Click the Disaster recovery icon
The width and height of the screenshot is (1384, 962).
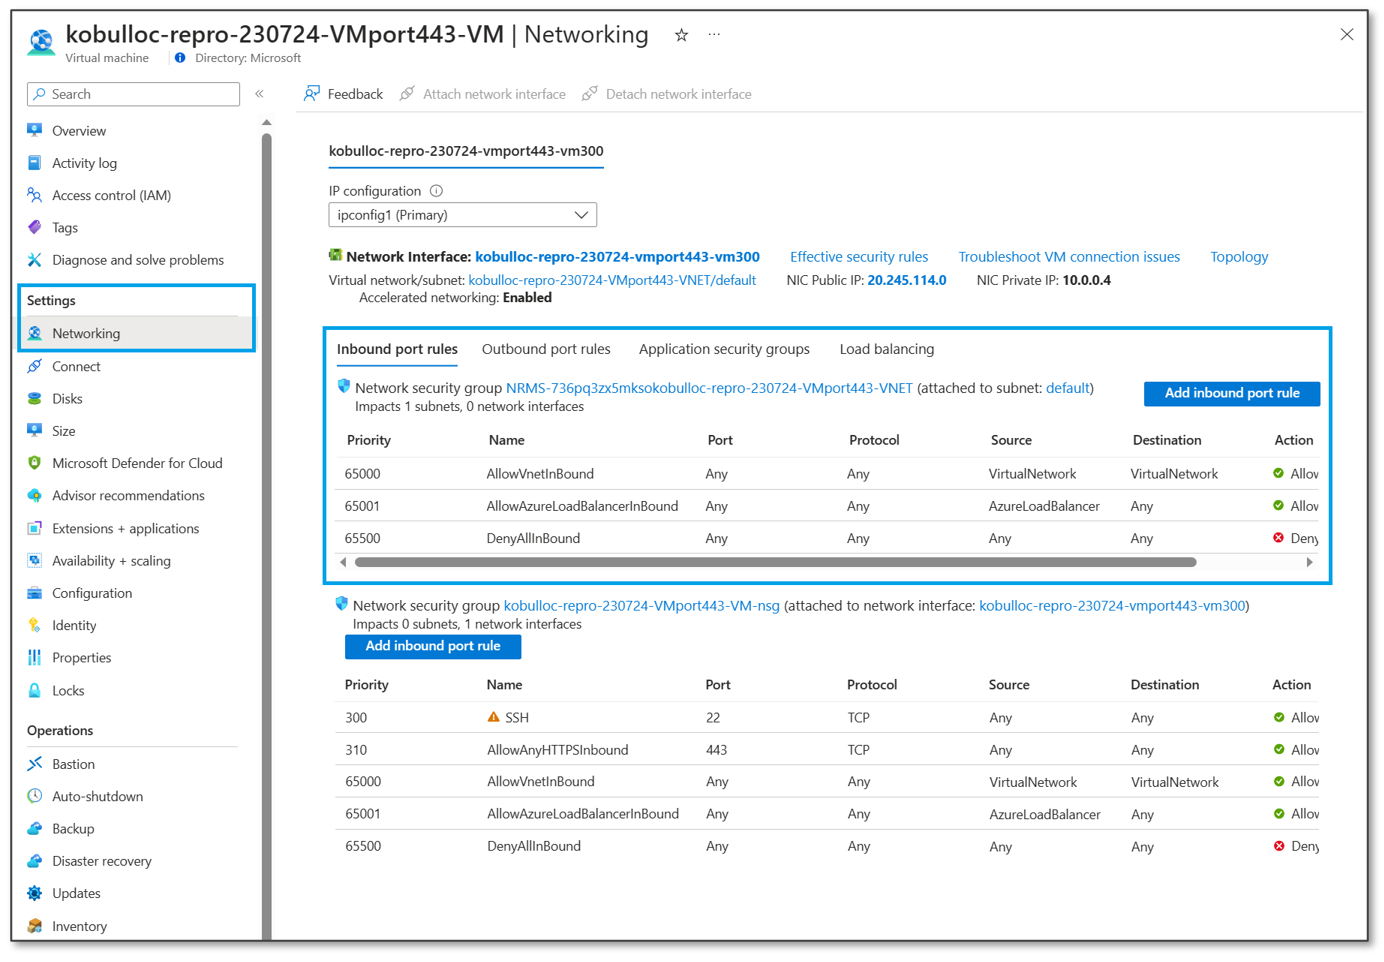(x=36, y=860)
